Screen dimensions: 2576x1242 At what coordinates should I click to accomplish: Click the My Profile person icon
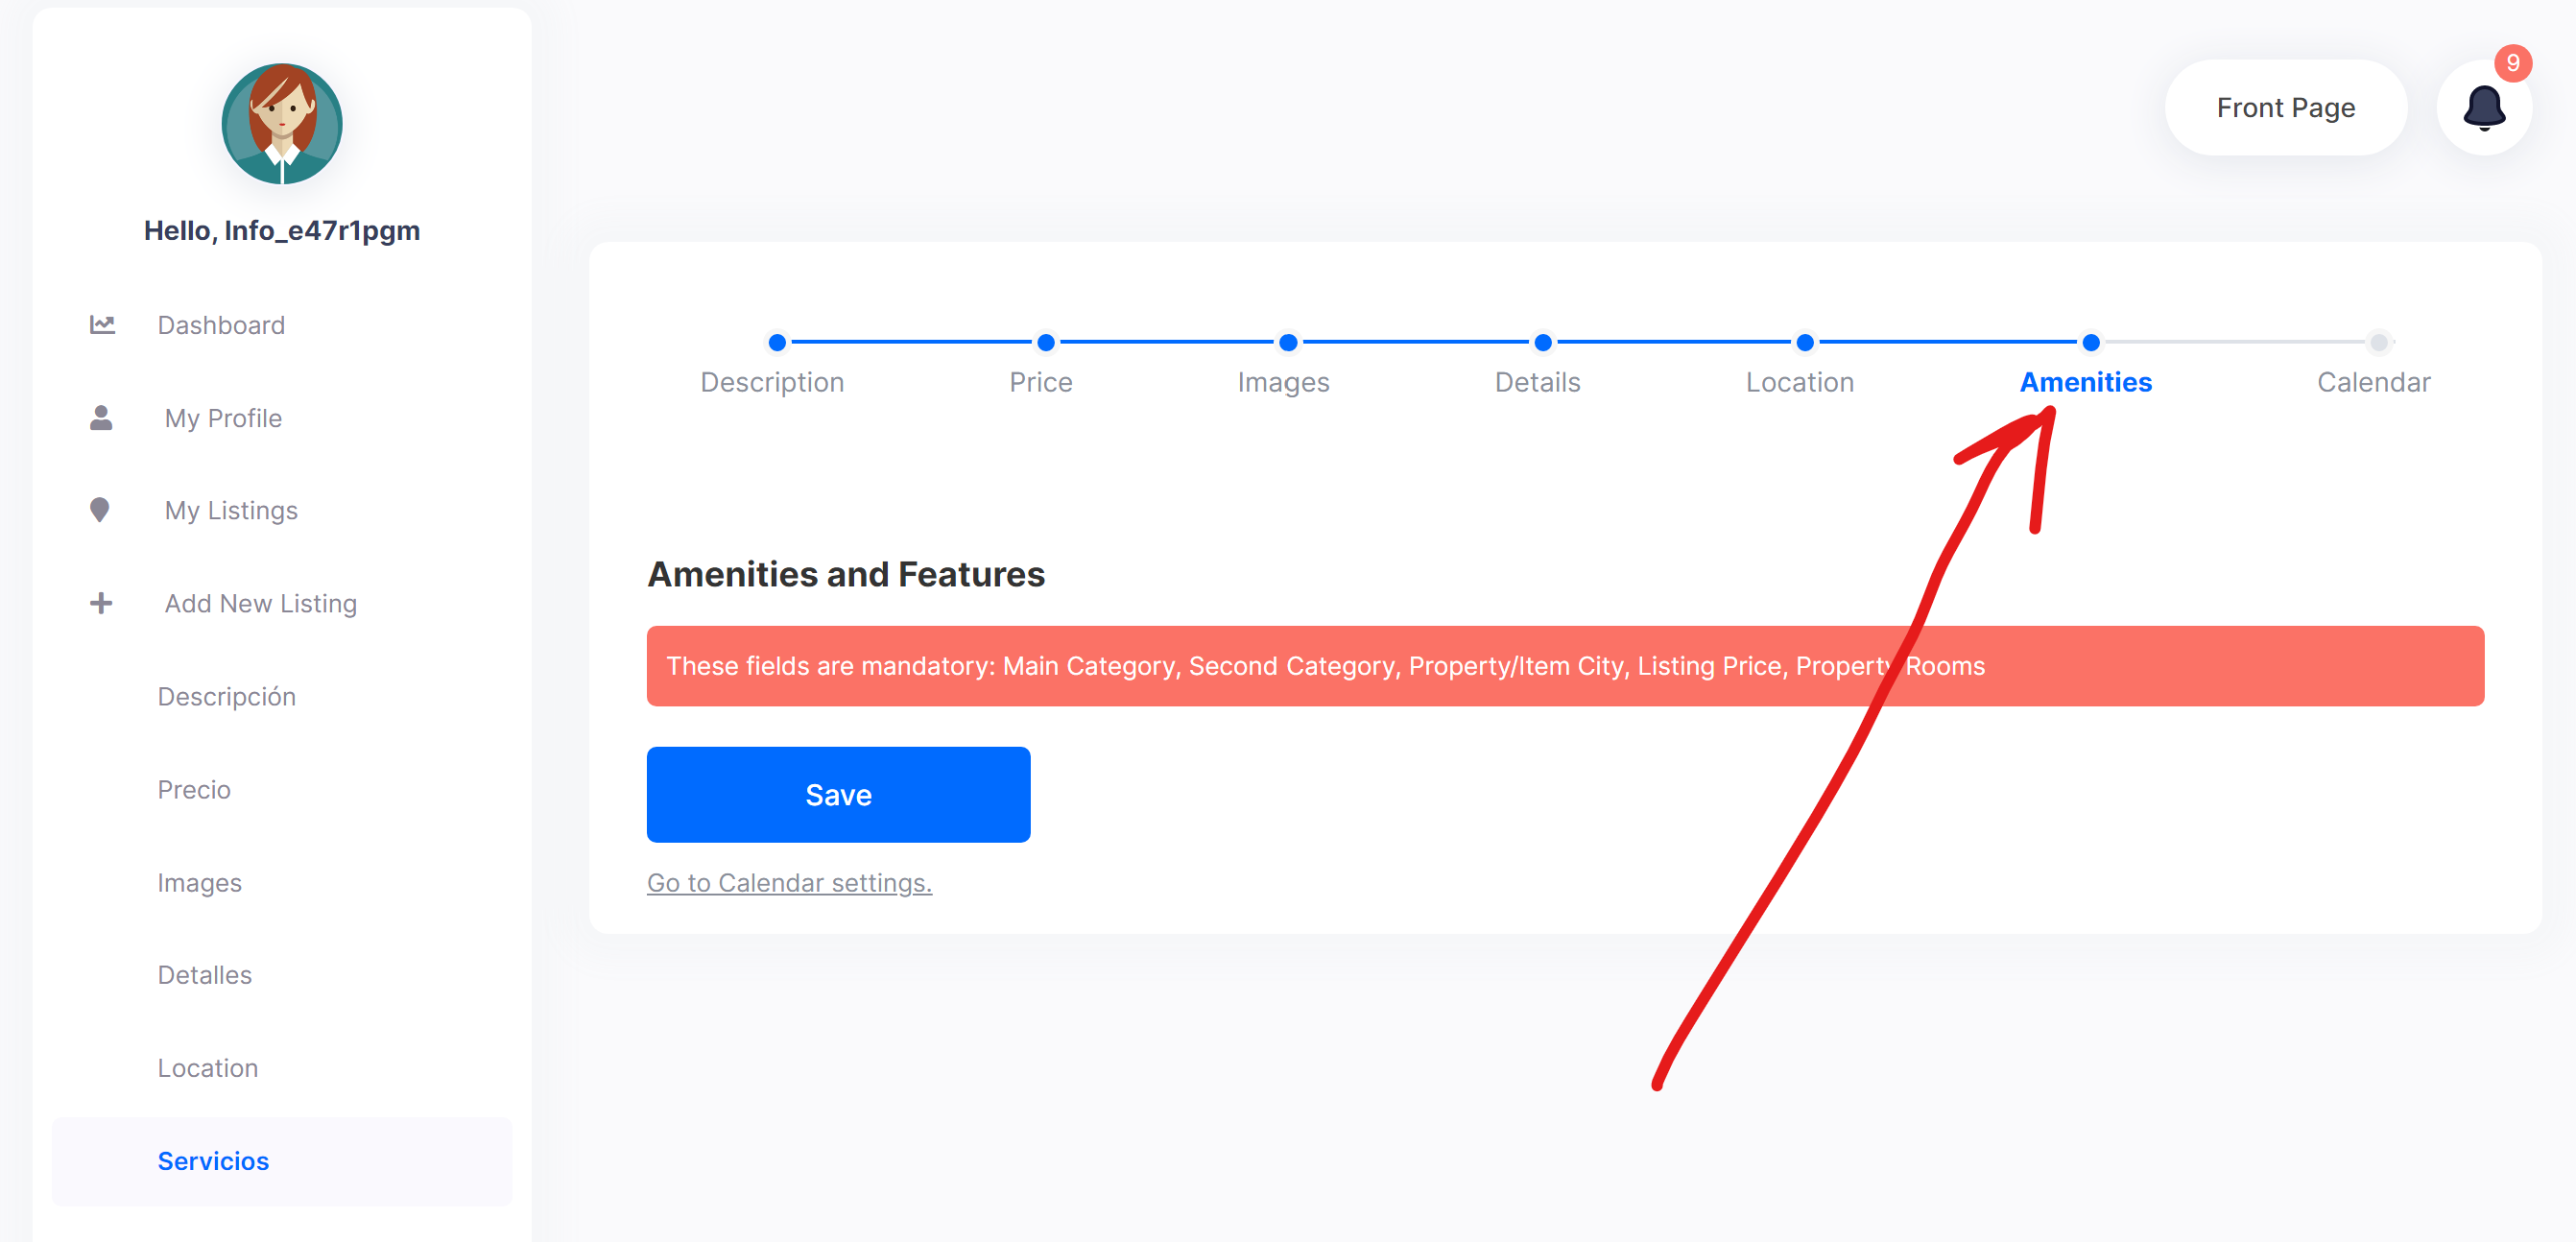click(x=101, y=418)
